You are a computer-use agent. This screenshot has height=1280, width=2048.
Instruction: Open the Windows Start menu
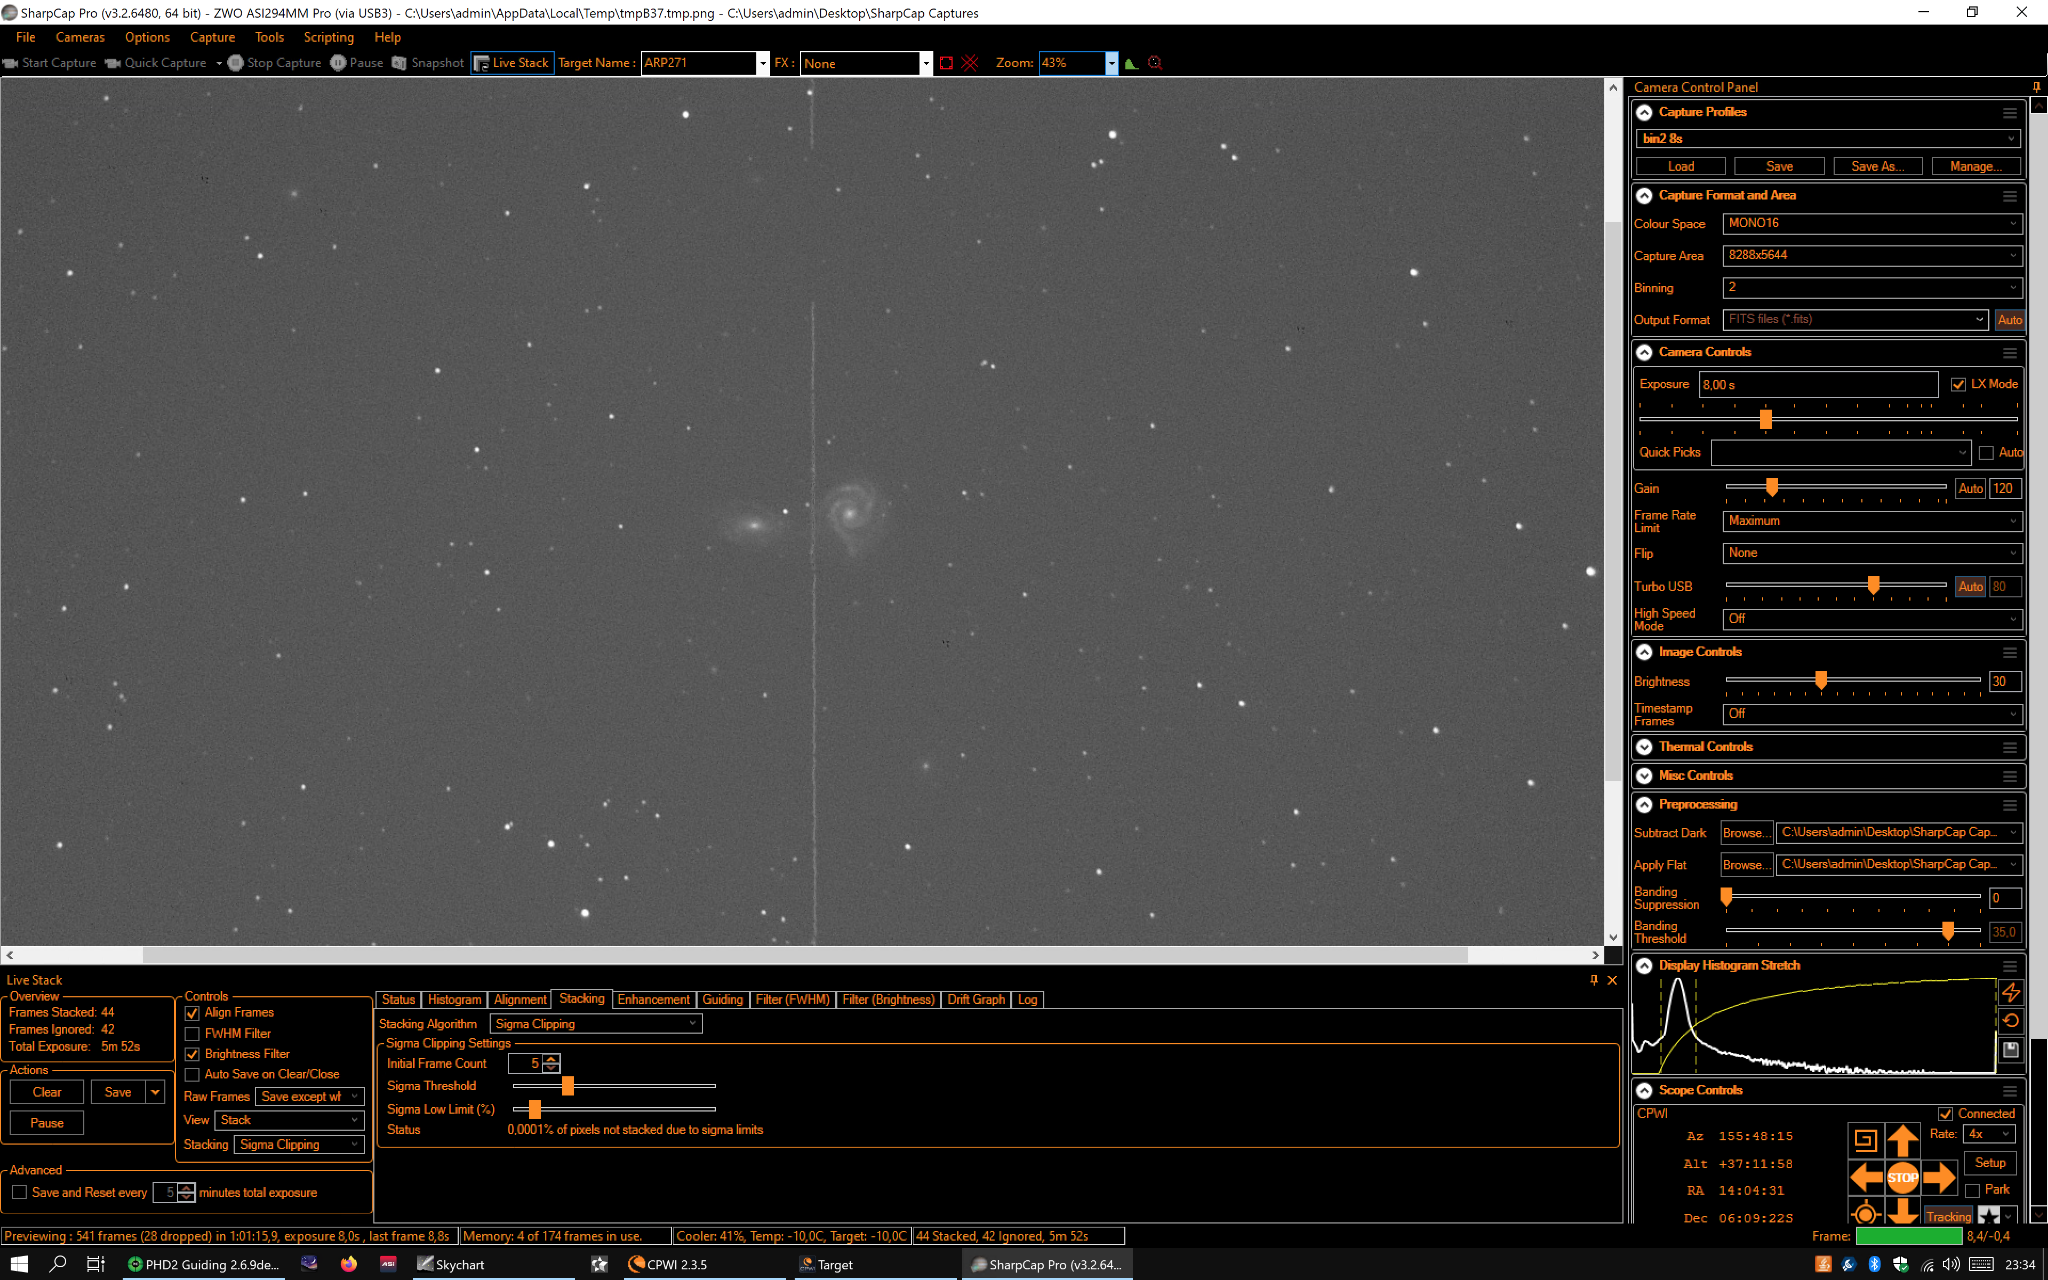click(x=20, y=1264)
